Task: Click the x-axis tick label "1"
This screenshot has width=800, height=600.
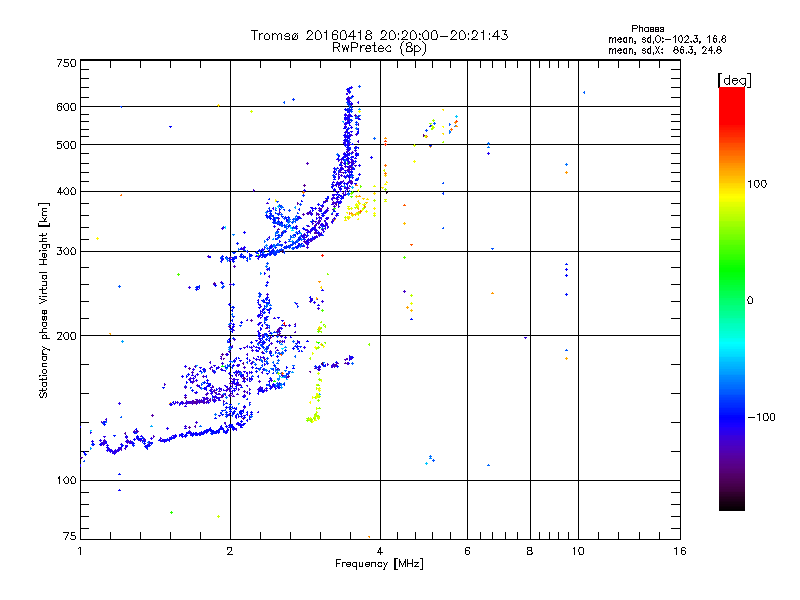Action: [x=80, y=551]
